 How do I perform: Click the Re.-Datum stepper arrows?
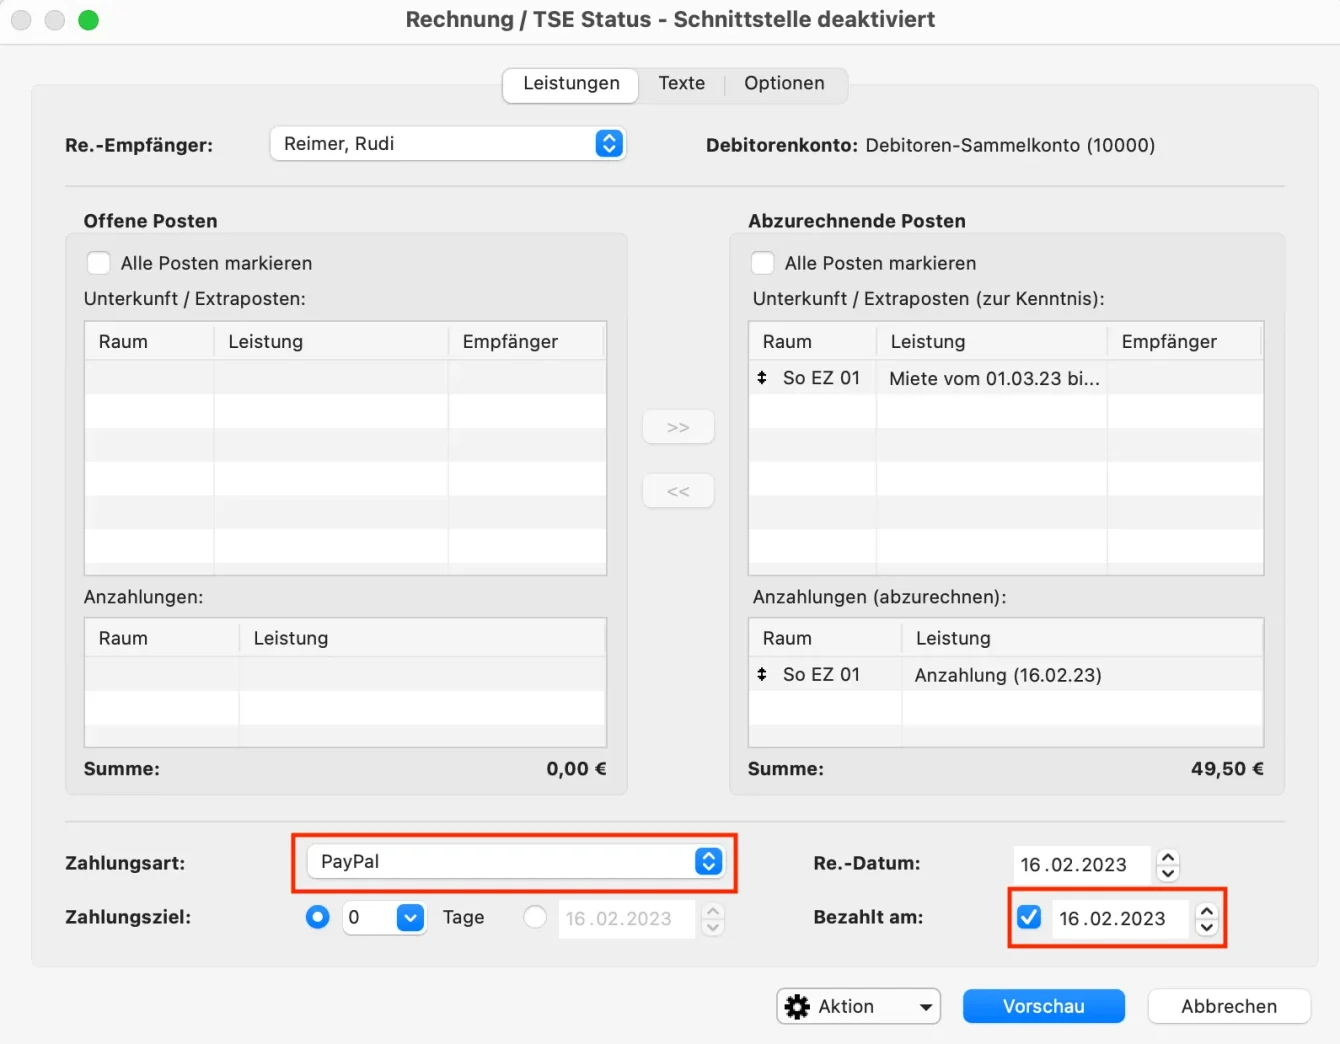1168,864
